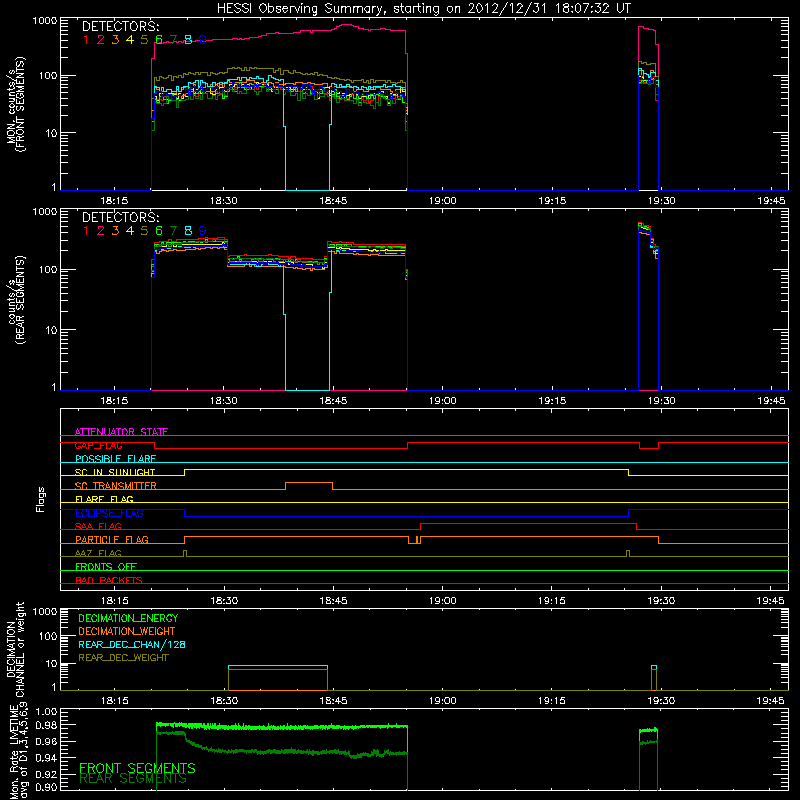Pick detector 5 in rear segments legend
Image resolution: width=800 pixels, height=800 pixels.
click(144, 231)
